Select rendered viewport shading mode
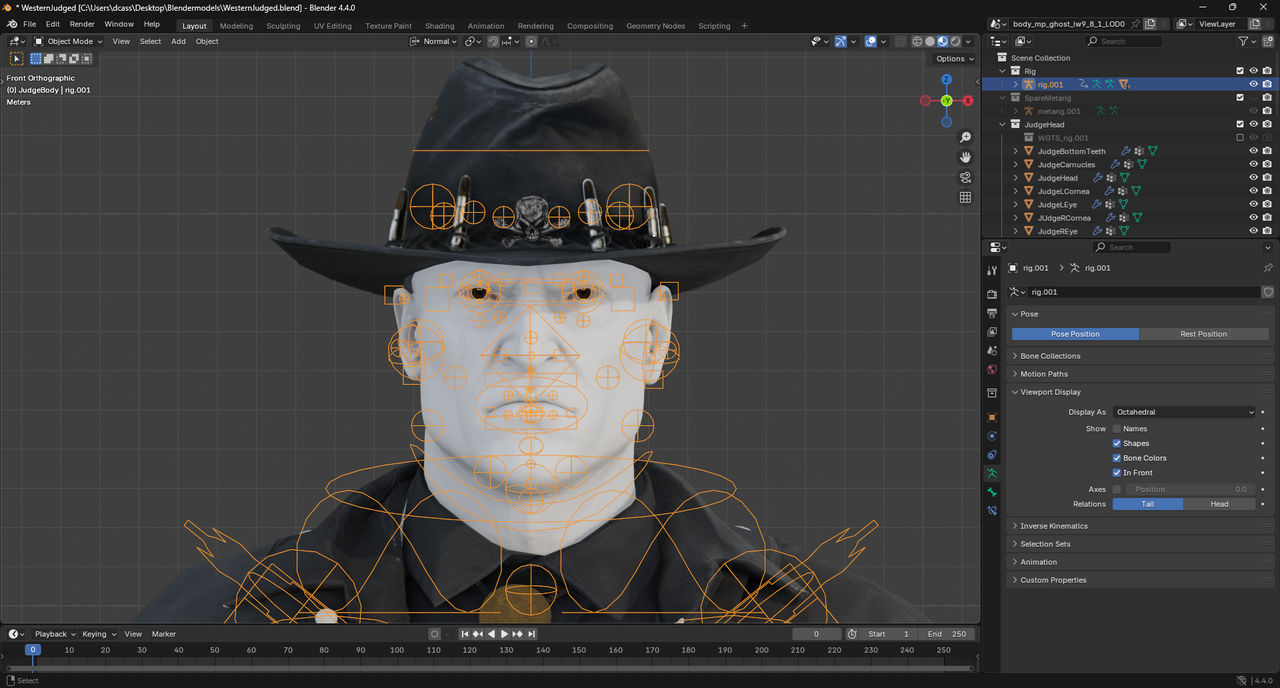Screen dimensions: 1280x688 [x=956, y=41]
